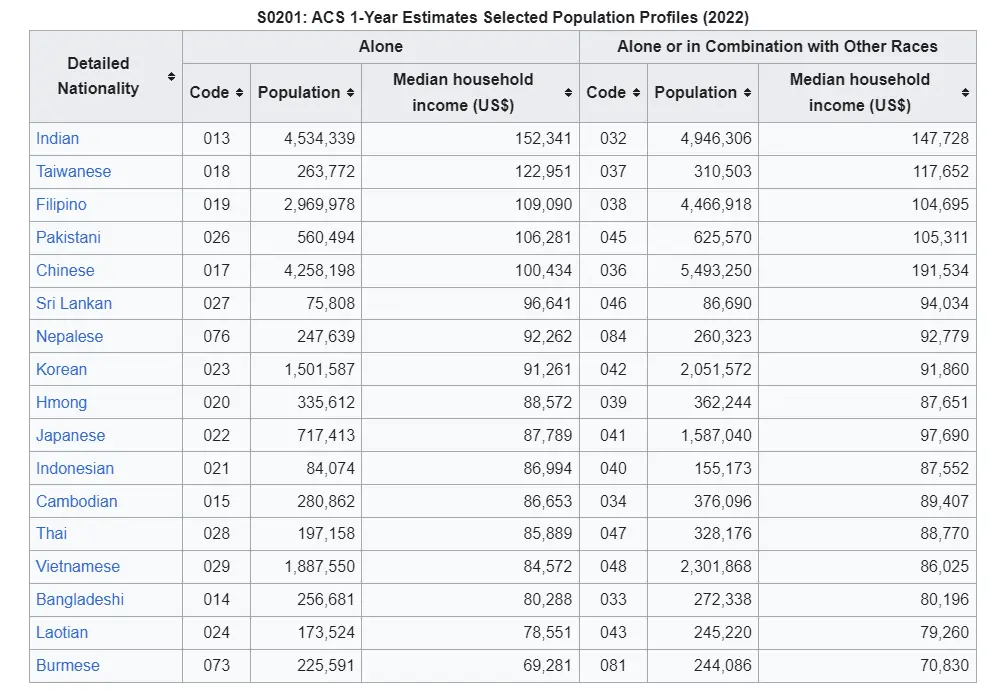The image size is (989, 696).
Task: Follow the Indonesian link
Action: tap(75, 468)
